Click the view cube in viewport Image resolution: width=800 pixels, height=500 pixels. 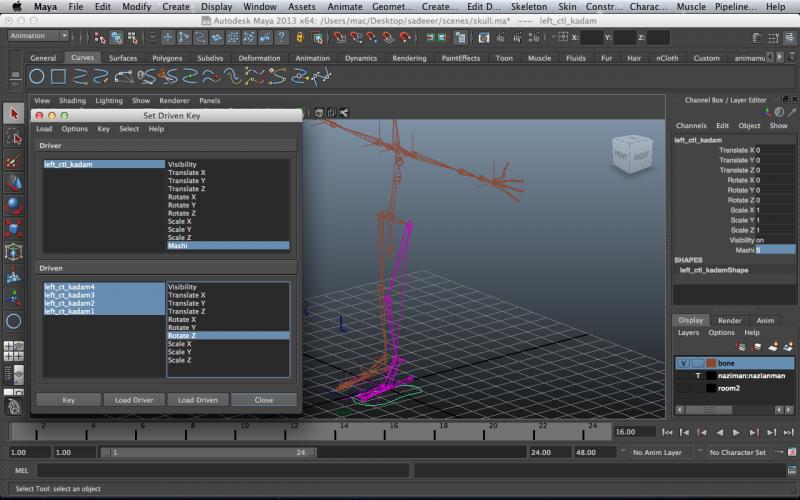(x=629, y=154)
